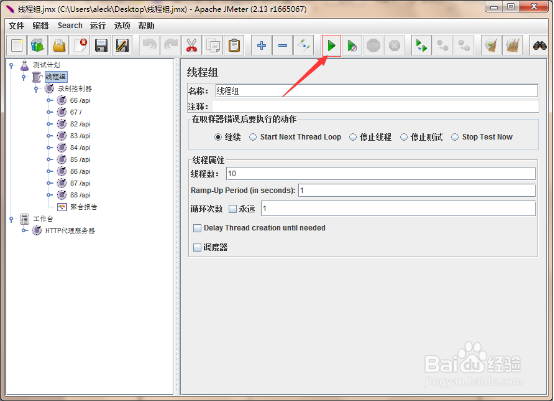554x401 pixels.
Task: Click the Remote shutdown all icon
Action: tap(464, 46)
